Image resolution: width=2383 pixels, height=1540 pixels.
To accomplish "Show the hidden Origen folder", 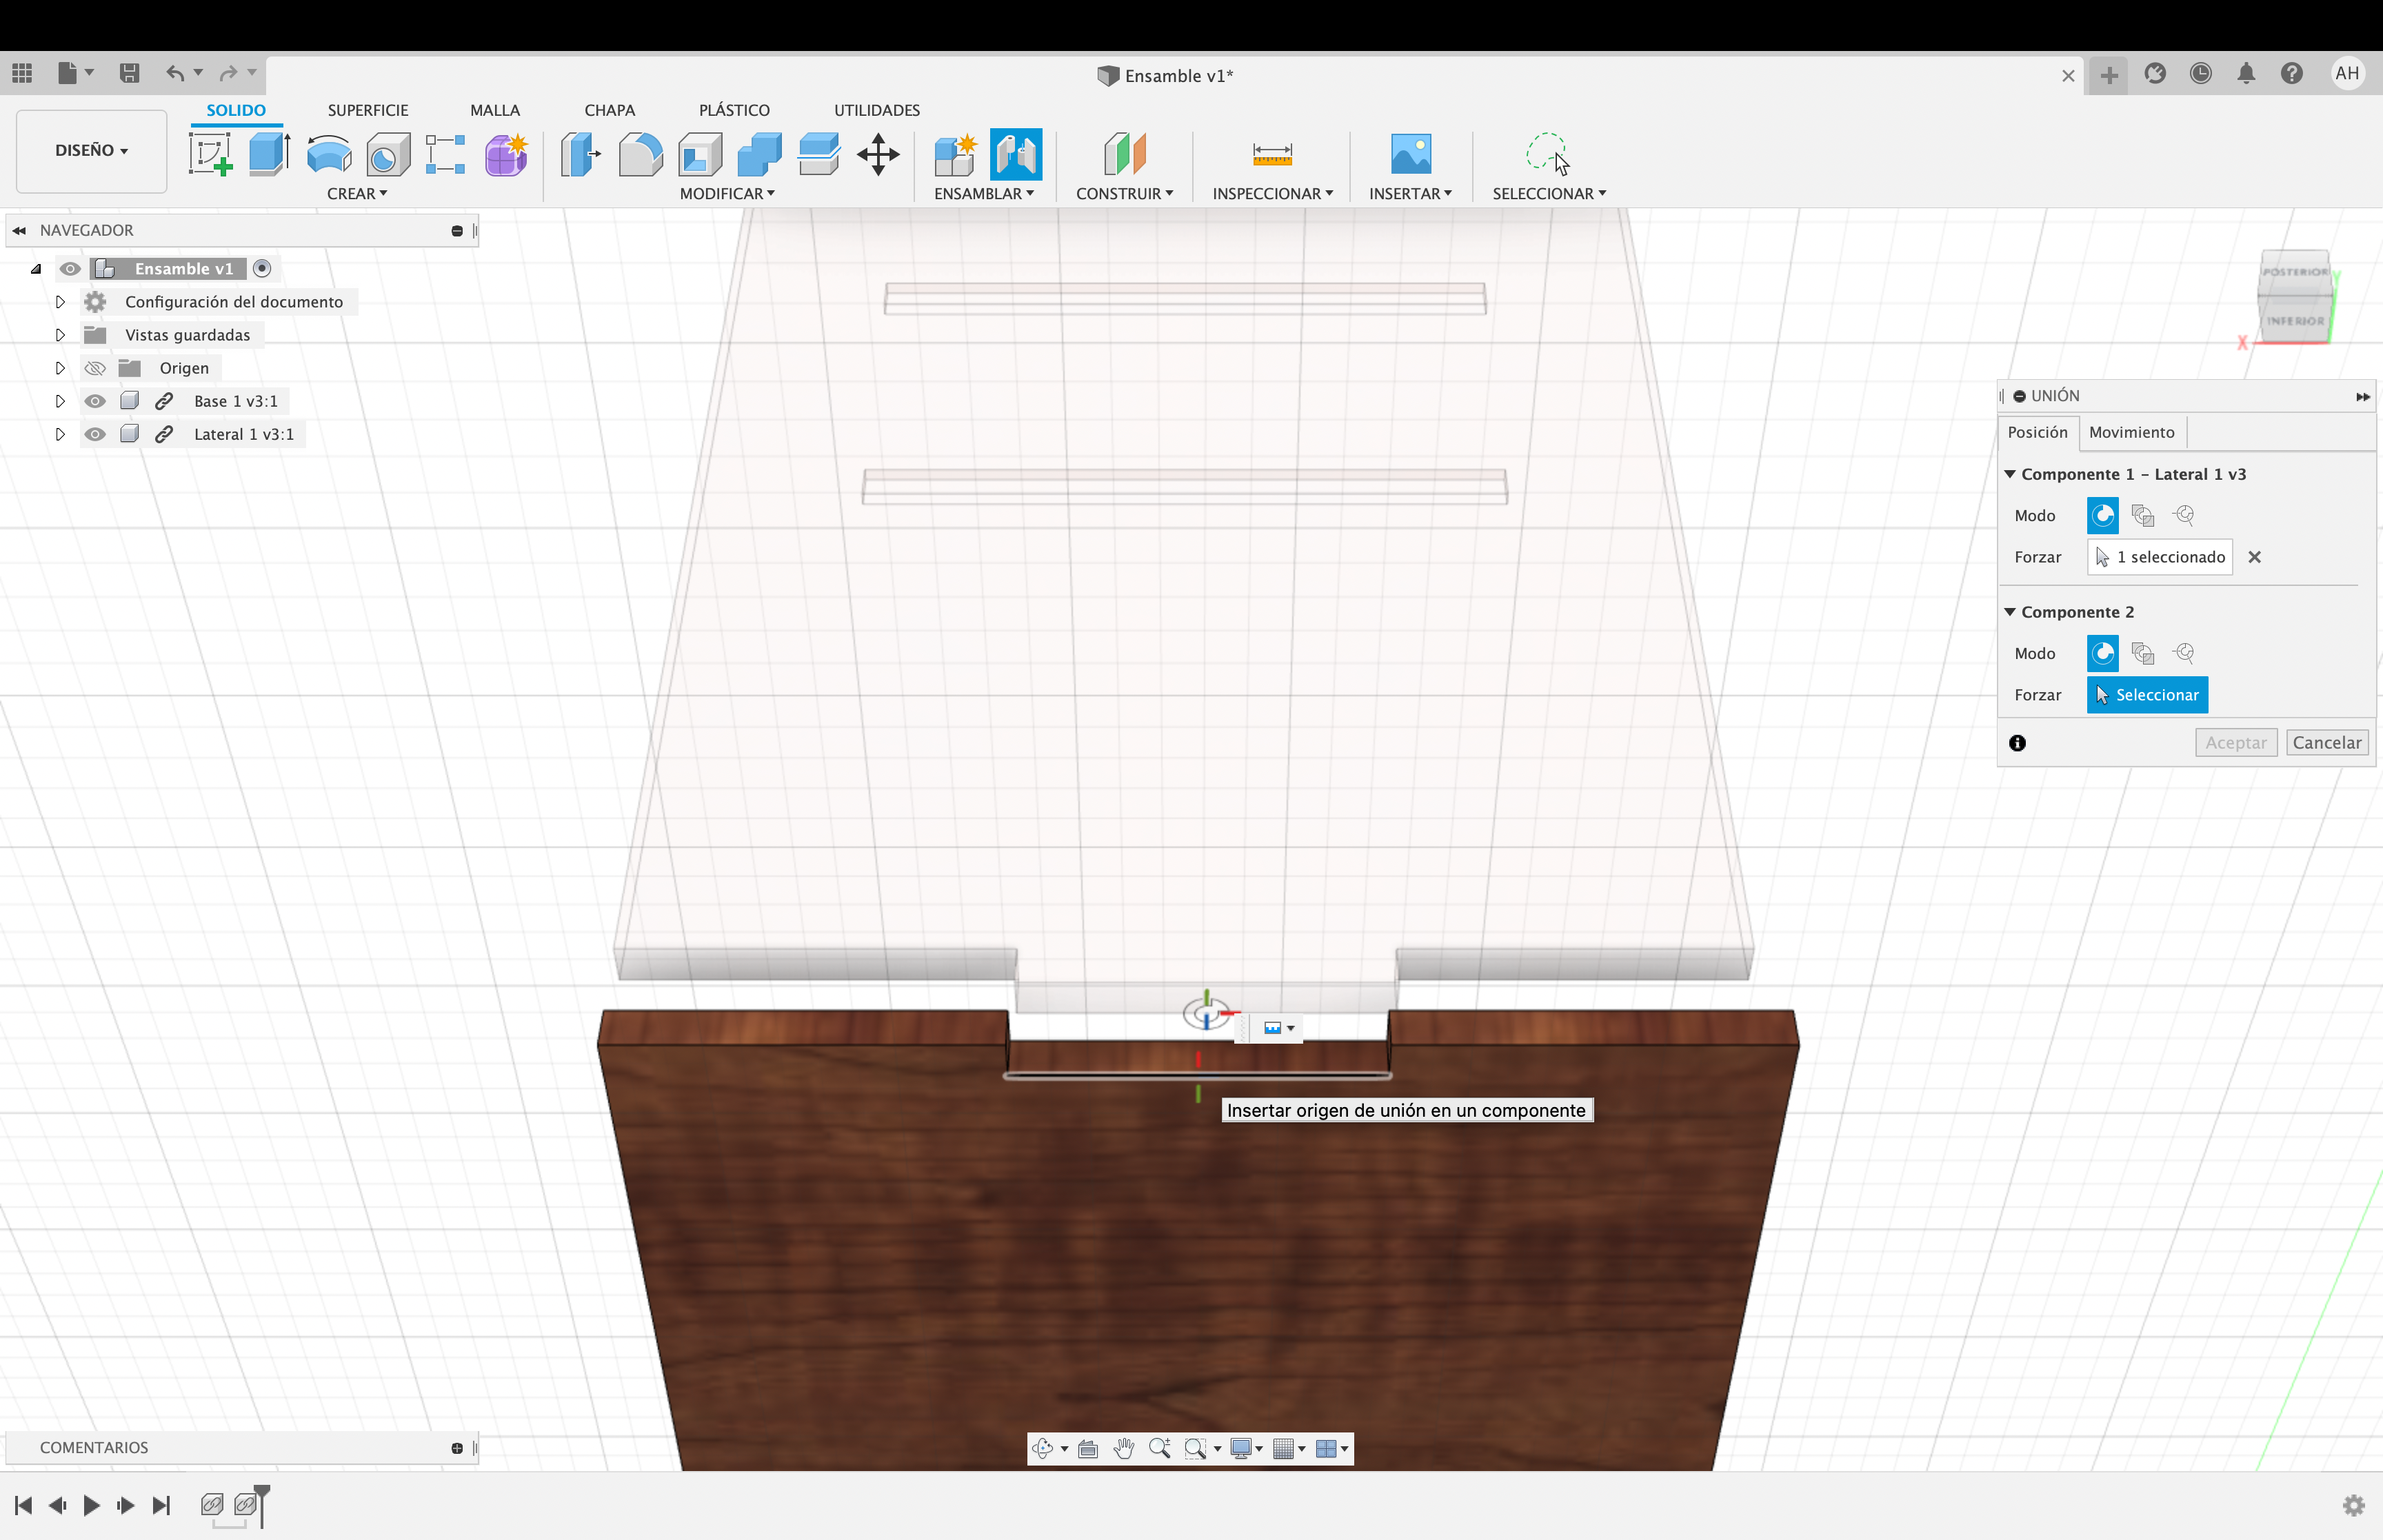I will click(95, 368).
